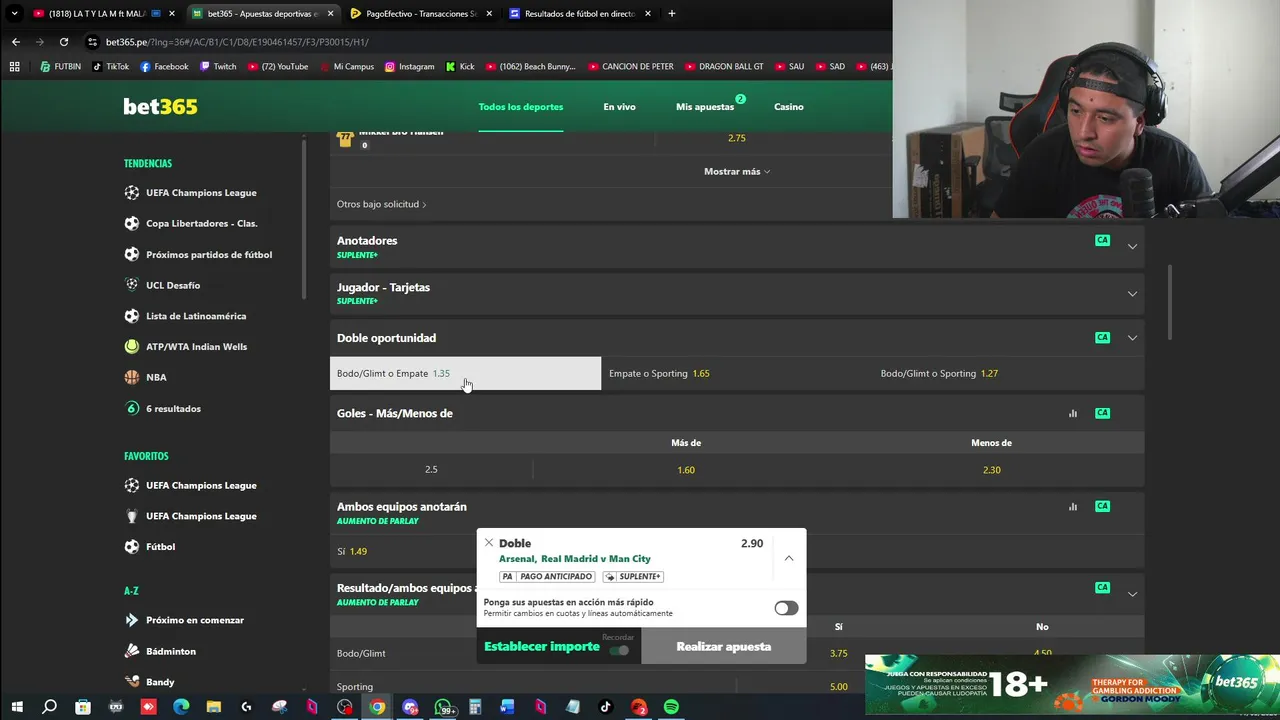This screenshot has height=720, width=1280.
Task: Click CA badge in Ambos equipos anotarán
Action: pos(1102,507)
